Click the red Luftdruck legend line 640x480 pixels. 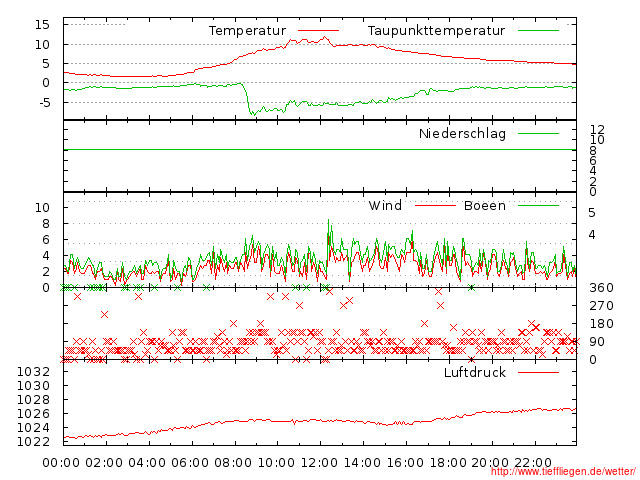(538, 372)
